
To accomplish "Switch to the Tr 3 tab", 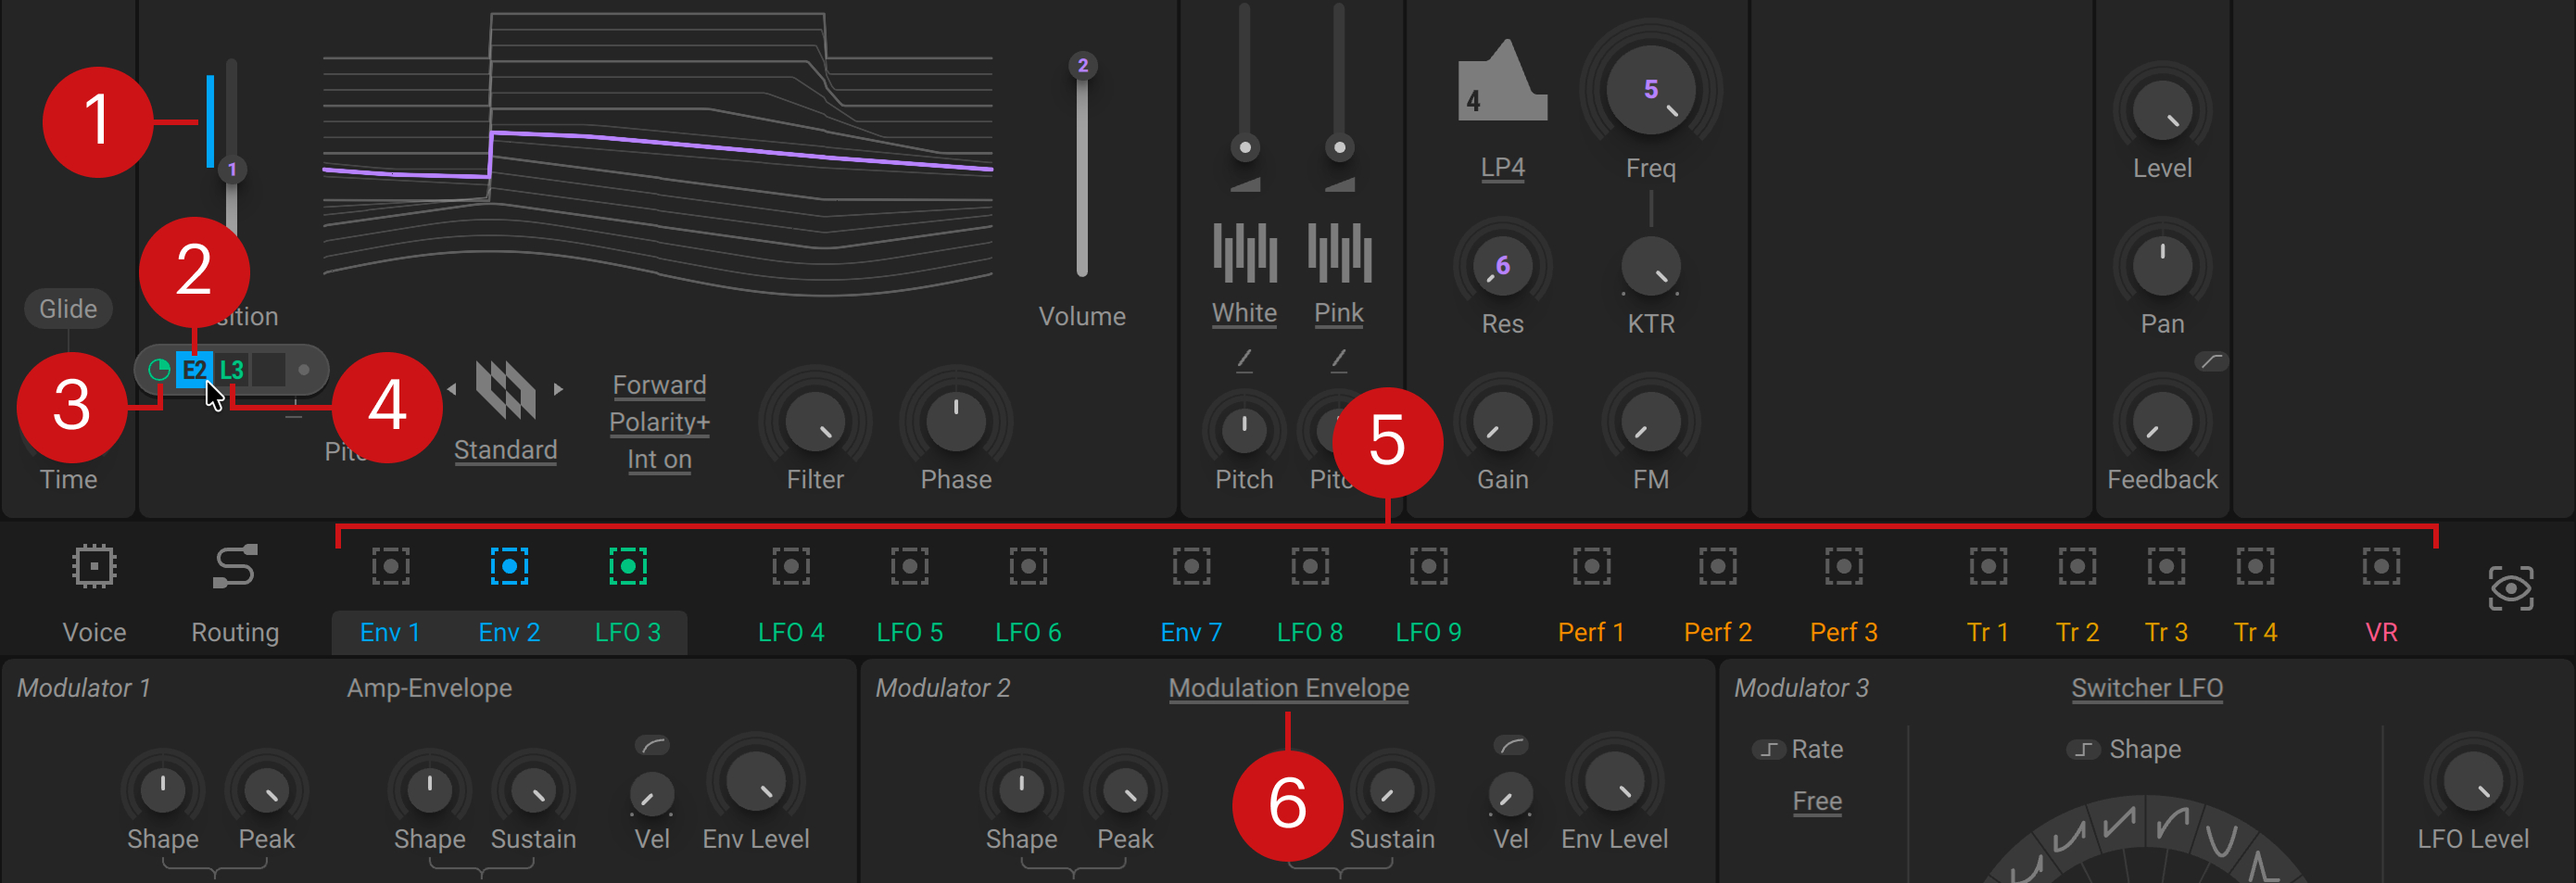I will (2166, 632).
